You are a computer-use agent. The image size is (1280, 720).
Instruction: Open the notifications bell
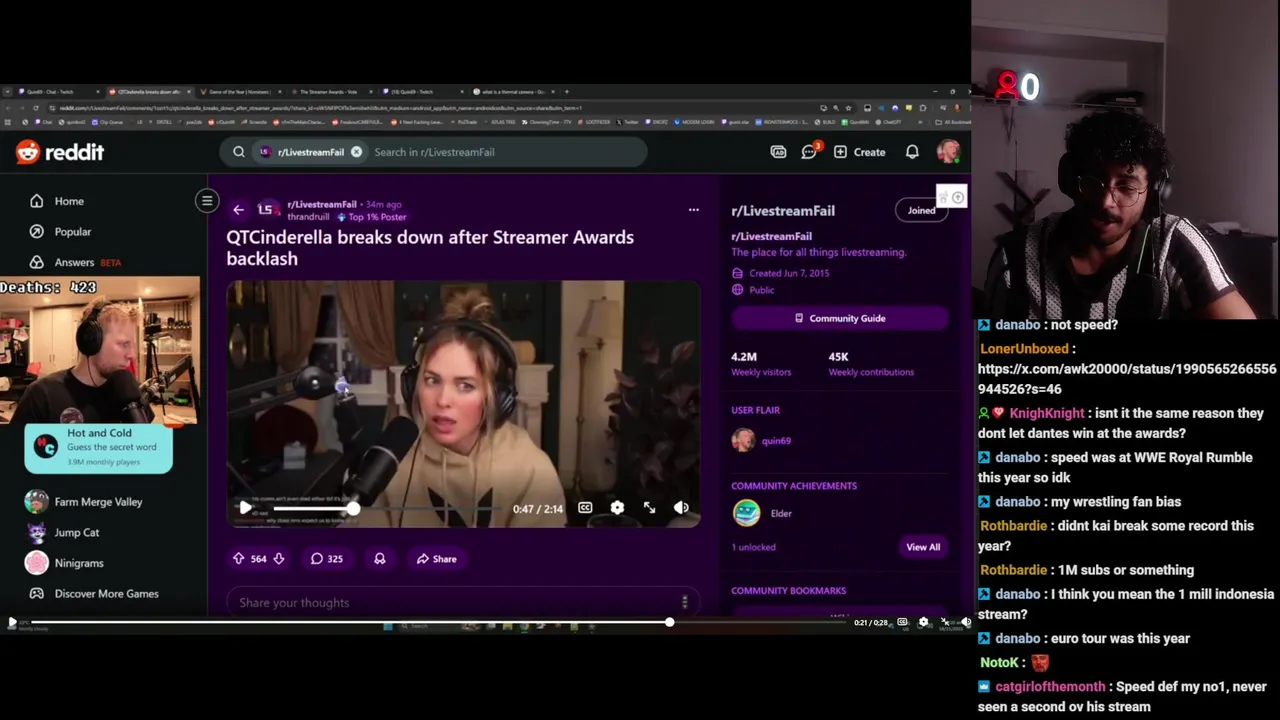pyautogui.click(x=912, y=152)
